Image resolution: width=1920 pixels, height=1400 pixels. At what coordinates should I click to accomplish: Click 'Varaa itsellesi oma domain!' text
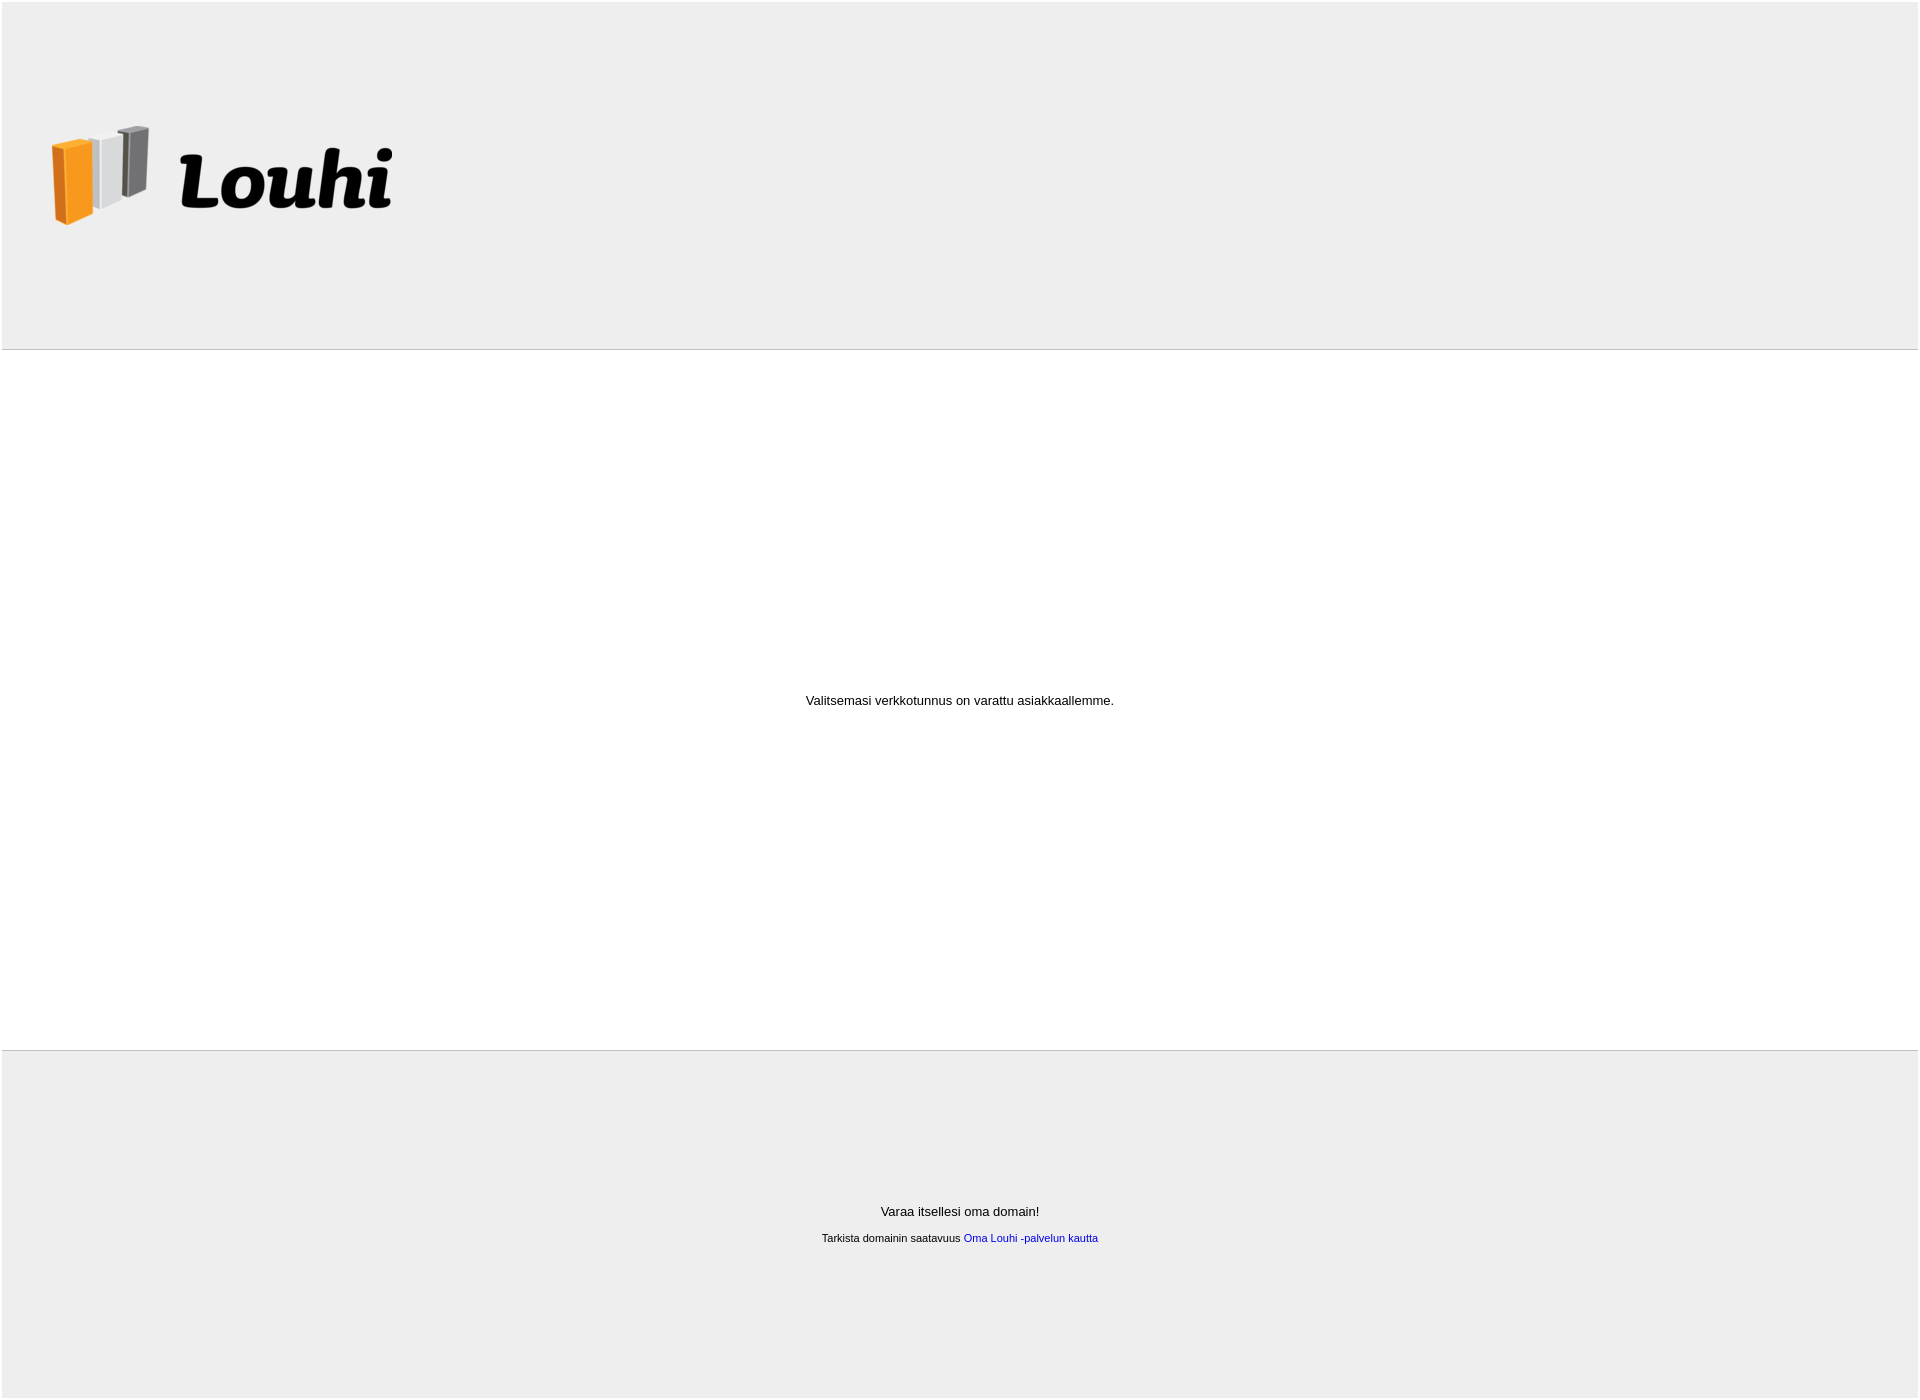(959, 1211)
